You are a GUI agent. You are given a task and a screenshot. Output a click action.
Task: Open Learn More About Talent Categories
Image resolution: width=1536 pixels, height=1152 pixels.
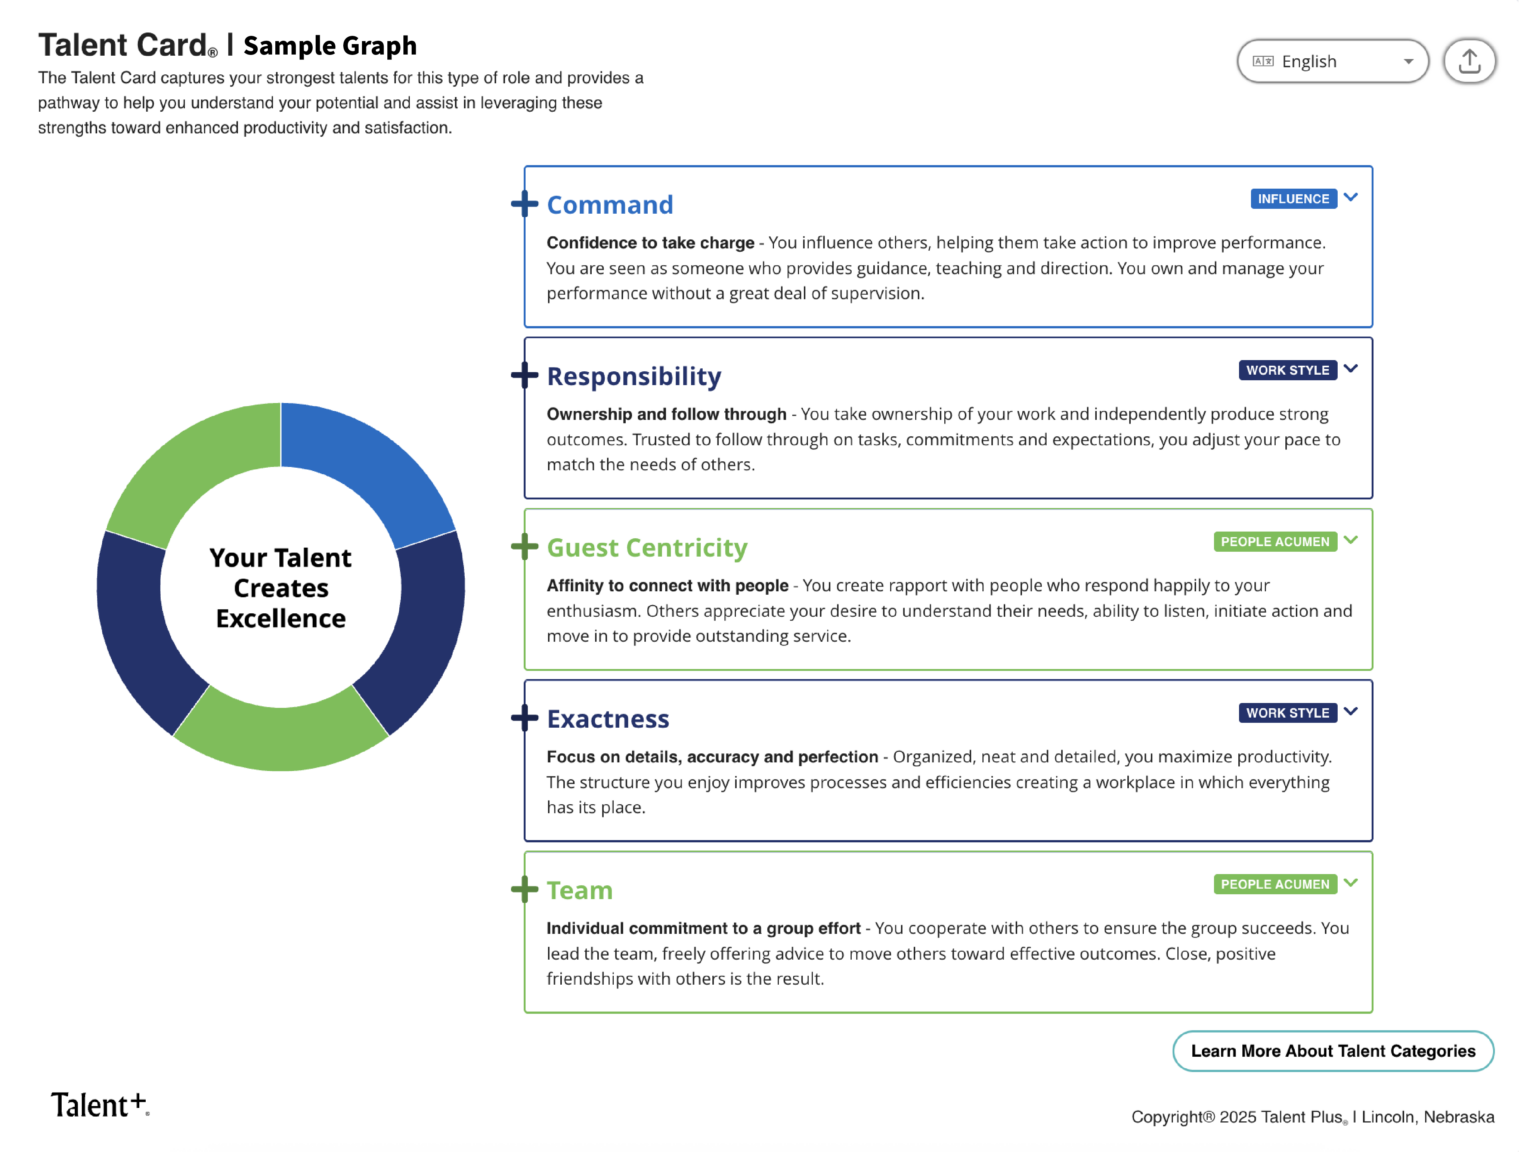coord(1333,1051)
